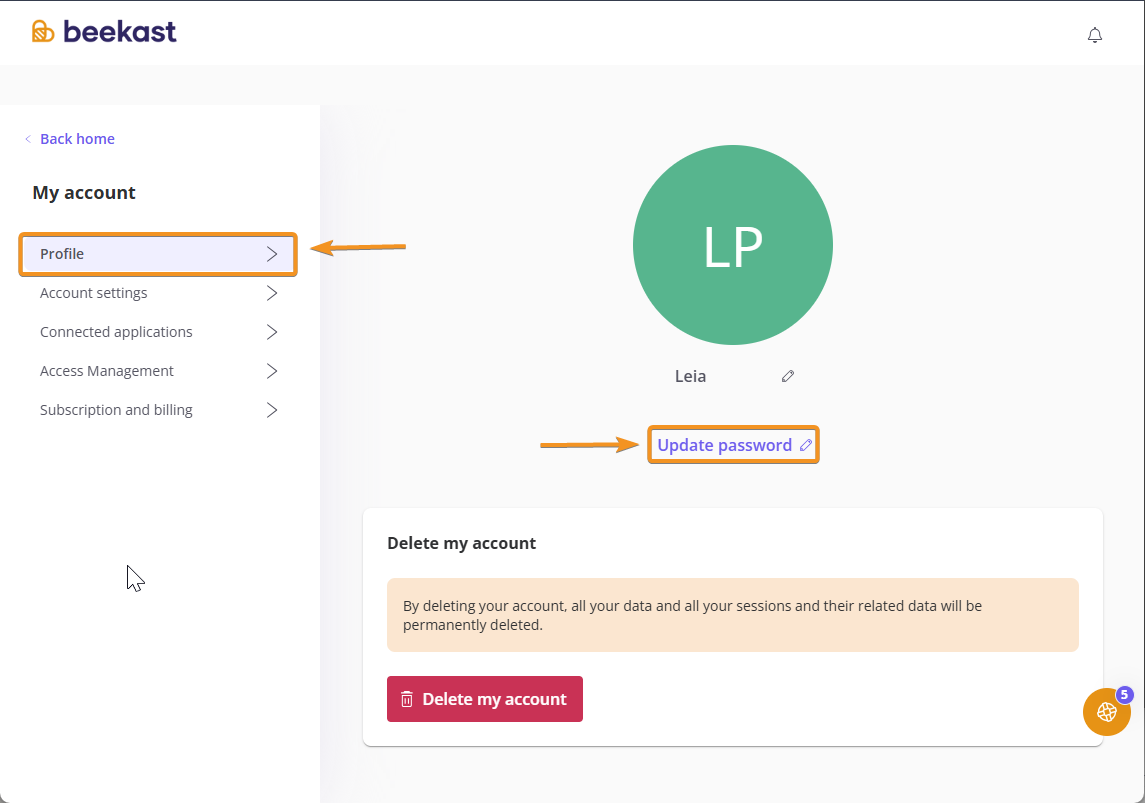
Task: Expand the Access Management chevron
Action: pyautogui.click(x=272, y=371)
